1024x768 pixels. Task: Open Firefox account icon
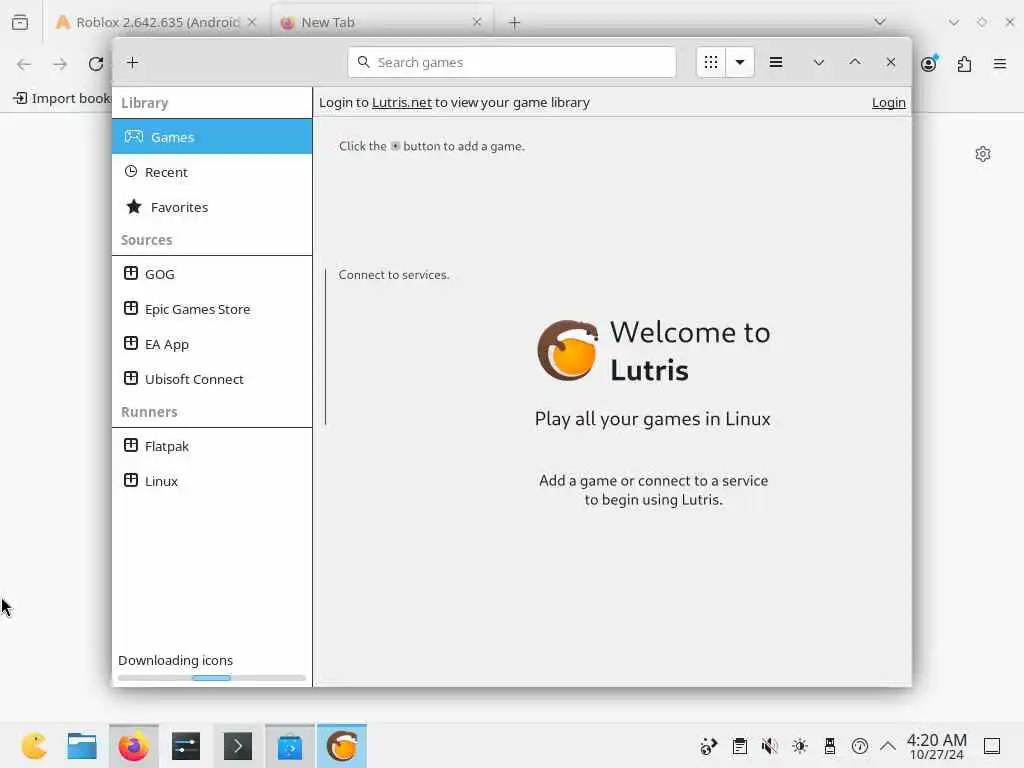929,63
